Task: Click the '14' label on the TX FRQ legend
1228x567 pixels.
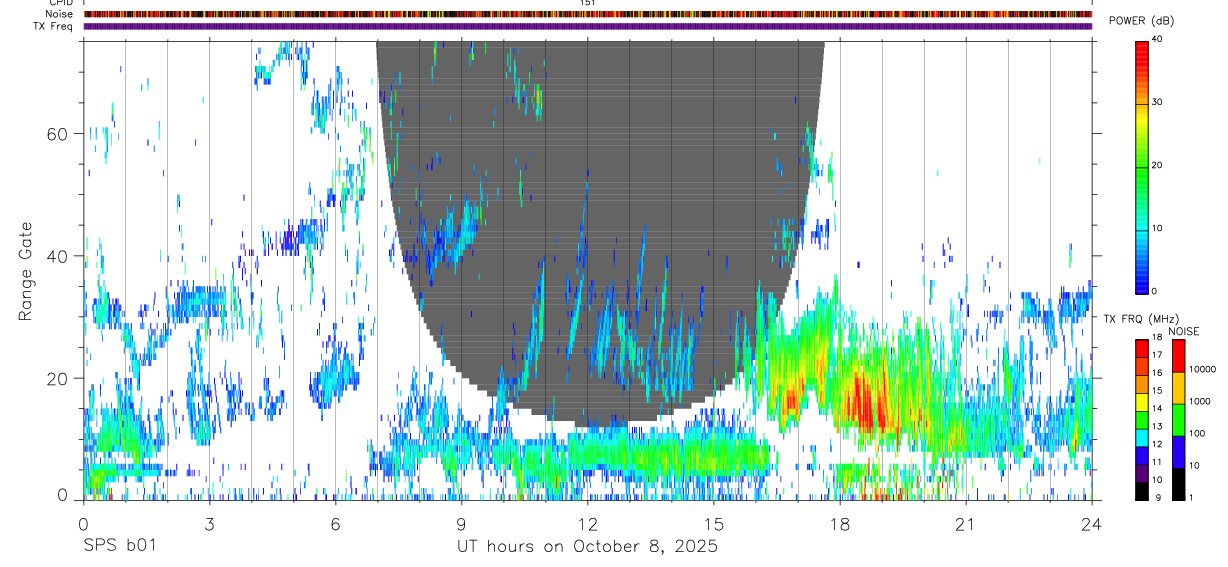Action: point(1157,408)
